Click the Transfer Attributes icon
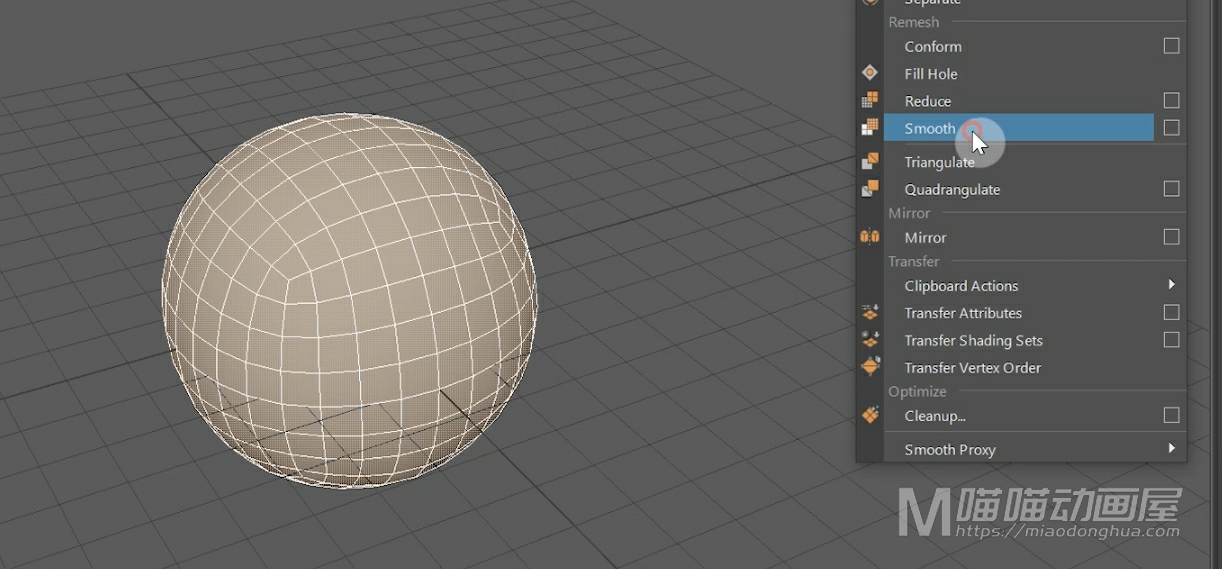 [x=870, y=312]
